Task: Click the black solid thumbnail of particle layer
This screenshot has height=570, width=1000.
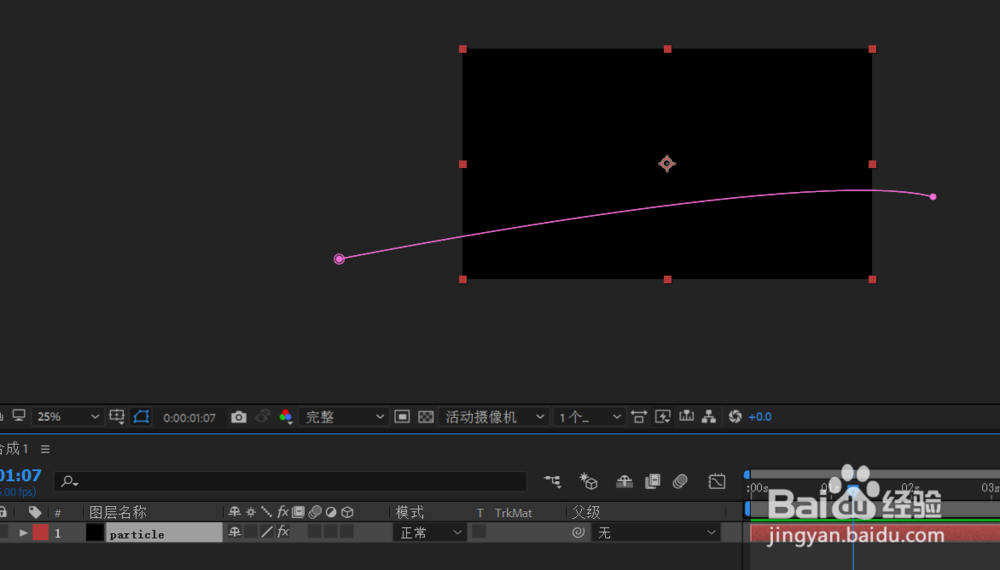Action: pos(94,532)
